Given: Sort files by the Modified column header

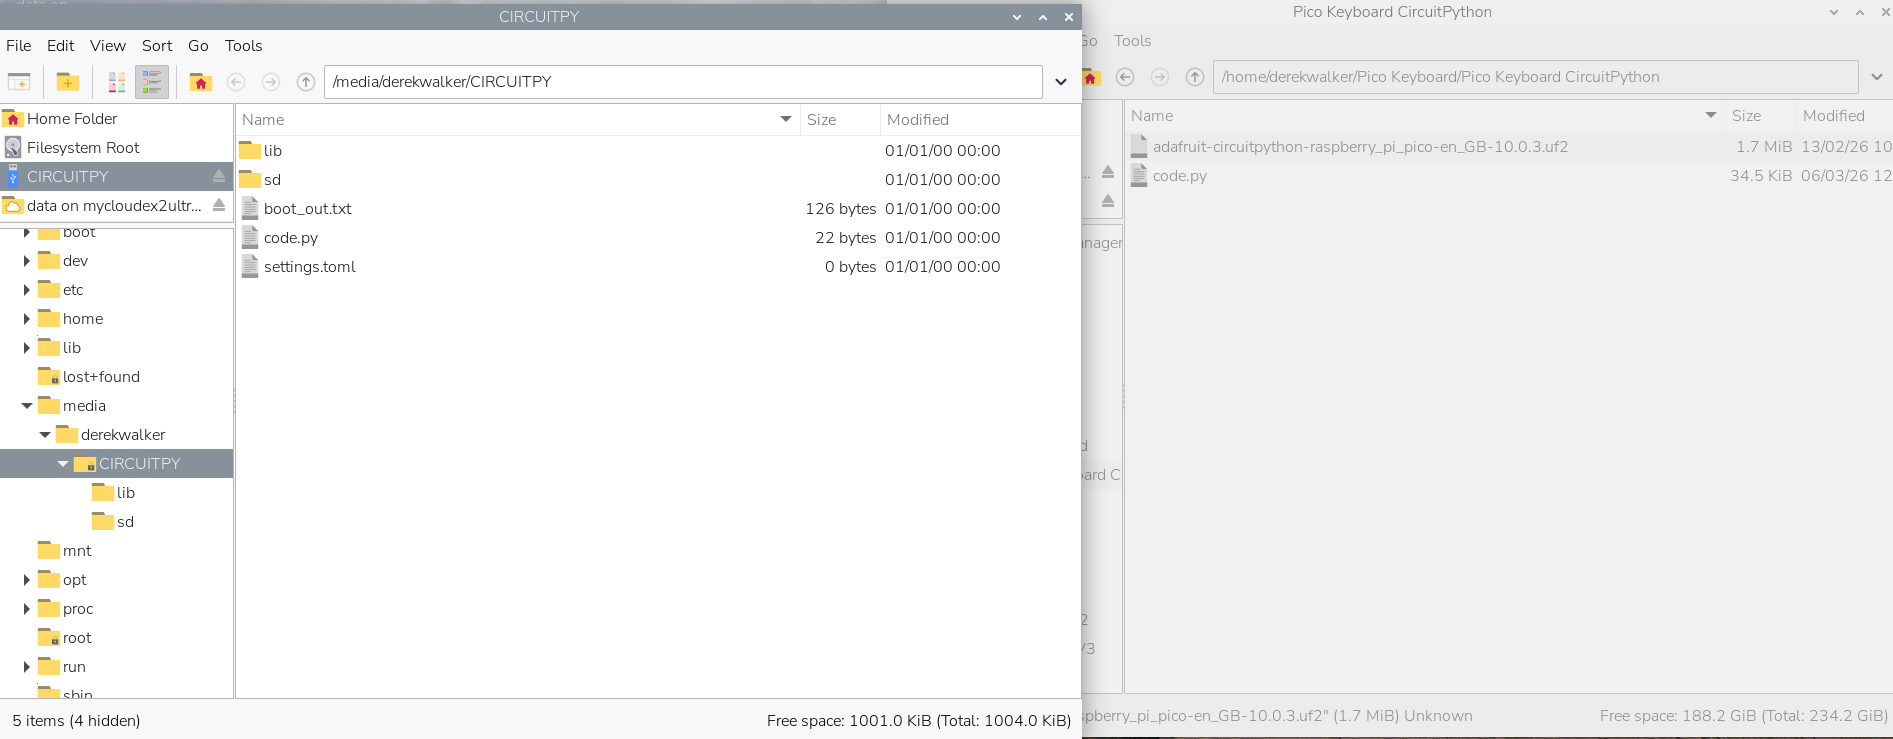Looking at the screenshot, I should [918, 120].
